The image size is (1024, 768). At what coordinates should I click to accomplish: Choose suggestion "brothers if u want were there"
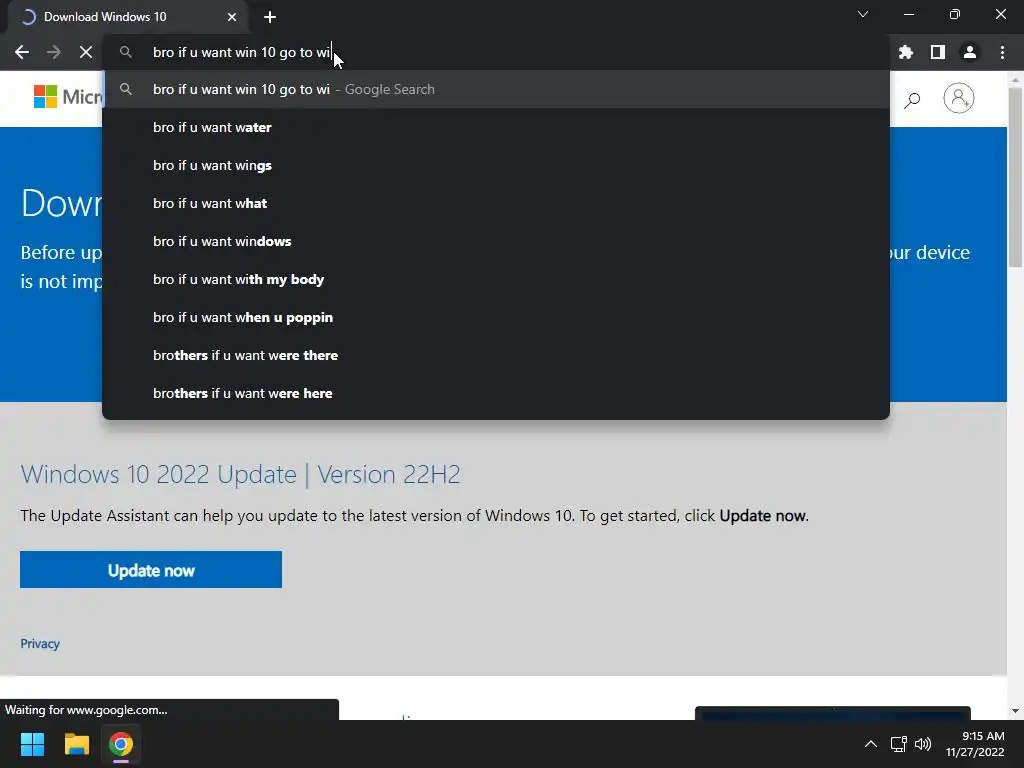[x=496, y=355]
